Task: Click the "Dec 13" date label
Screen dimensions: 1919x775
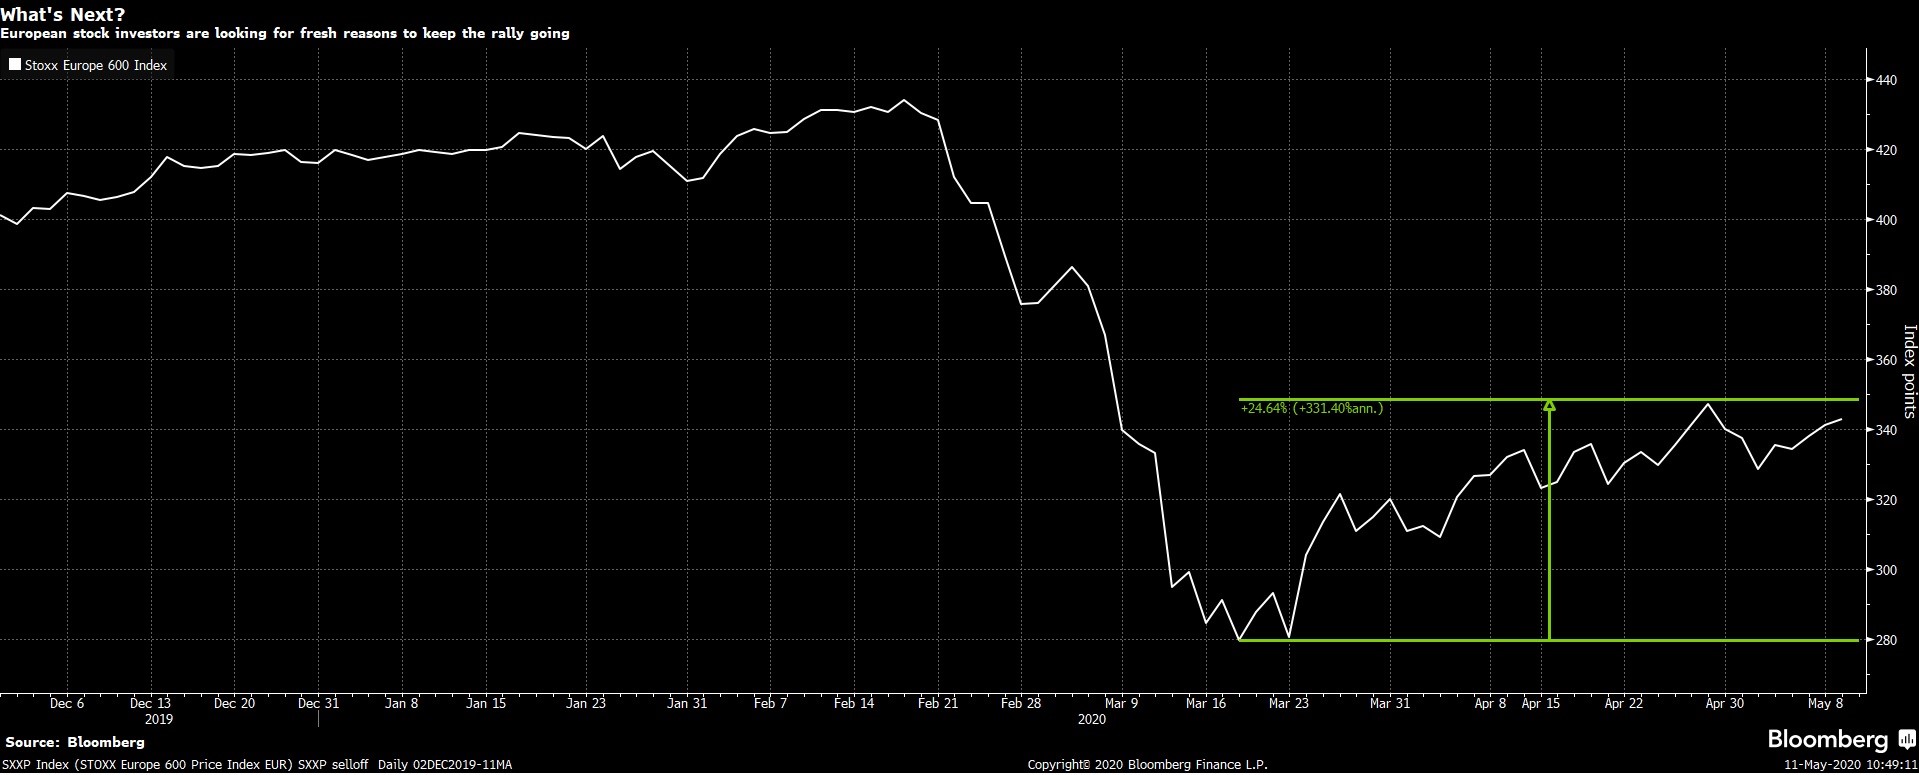Action: point(151,703)
